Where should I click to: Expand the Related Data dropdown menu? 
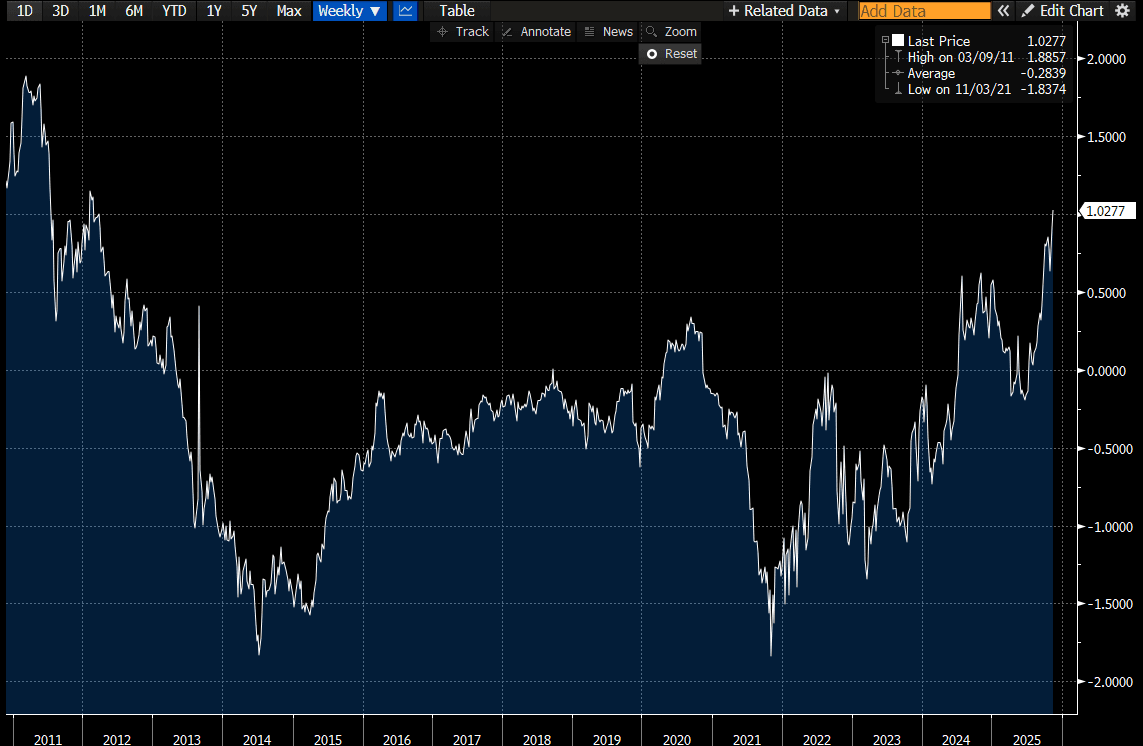pyautogui.click(x=784, y=11)
